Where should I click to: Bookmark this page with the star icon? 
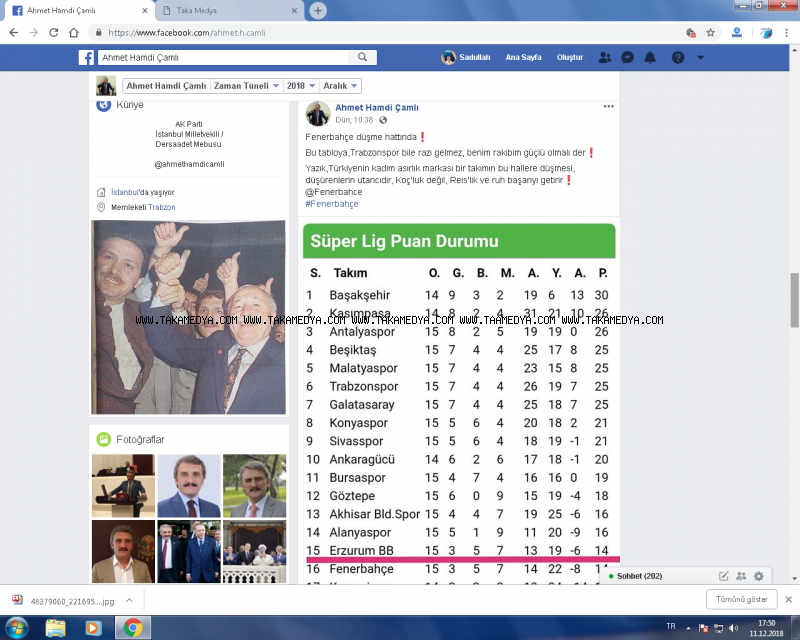tap(710, 33)
